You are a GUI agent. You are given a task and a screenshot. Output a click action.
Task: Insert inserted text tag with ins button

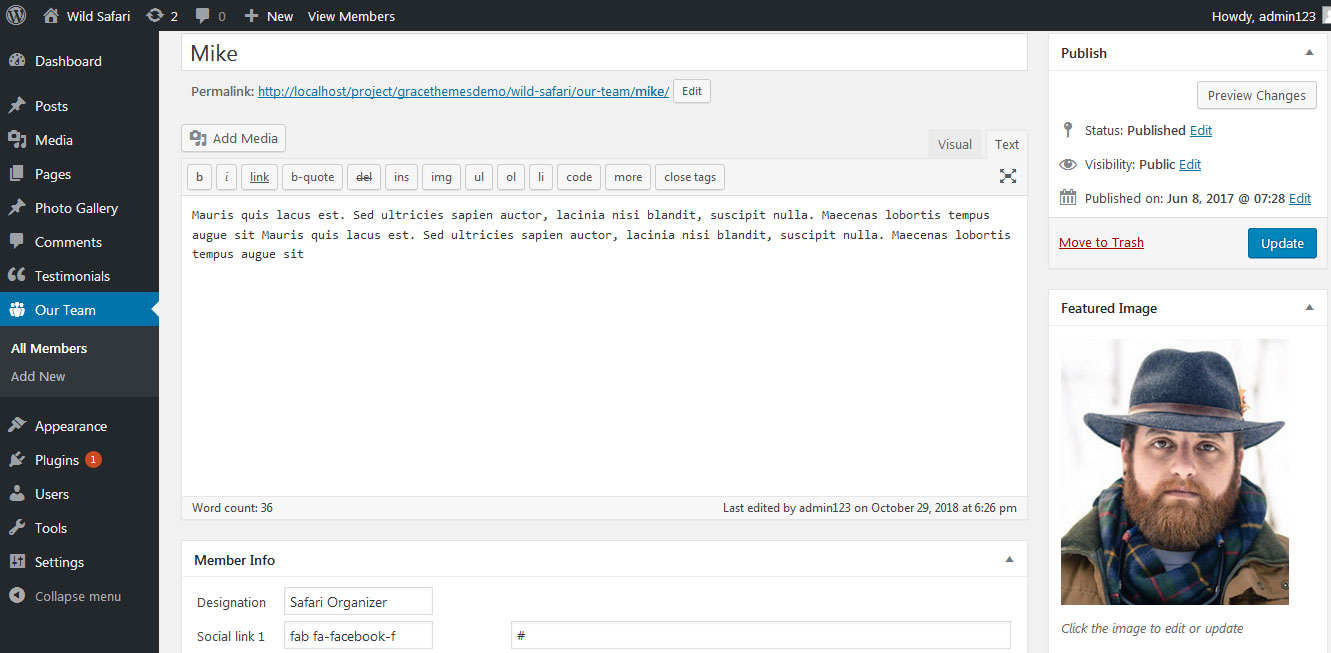tap(401, 177)
